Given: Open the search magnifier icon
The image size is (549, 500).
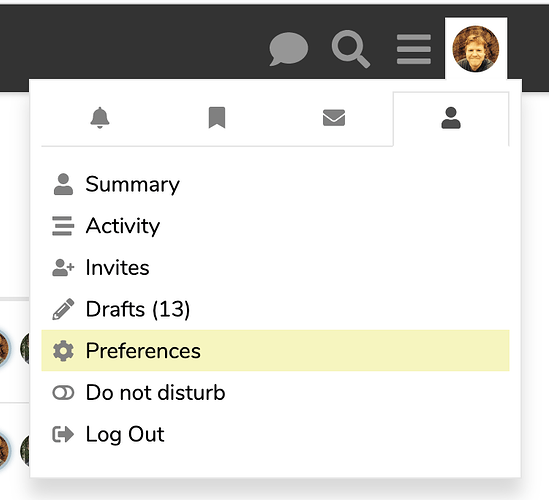Looking at the screenshot, I should [x=351, y=49].
